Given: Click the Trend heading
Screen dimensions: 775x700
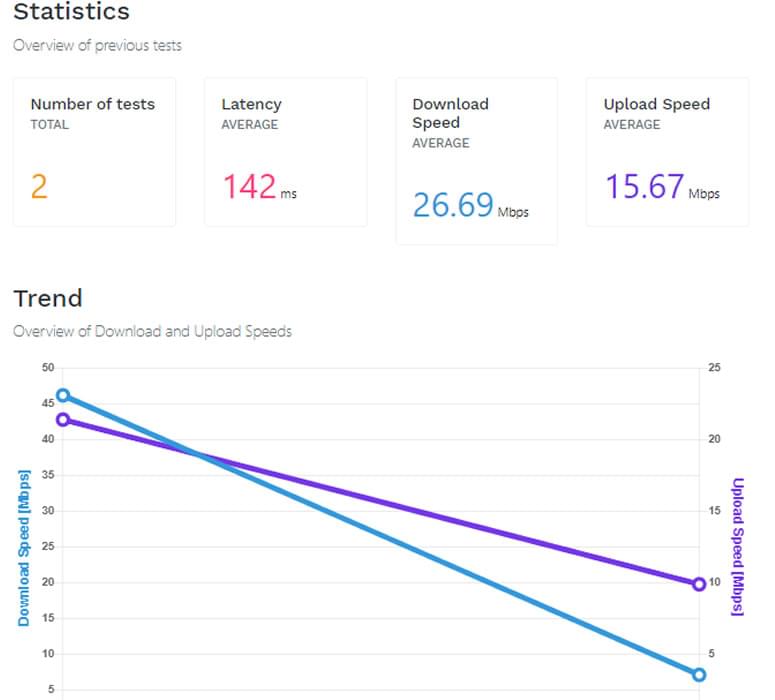Looking at the screenshot, I should click(x=48, y=299).
